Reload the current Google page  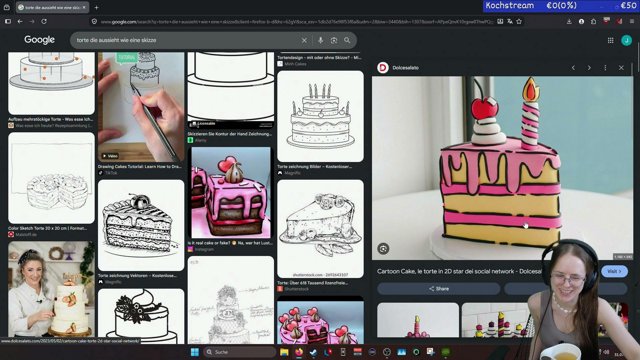point(44,21)
